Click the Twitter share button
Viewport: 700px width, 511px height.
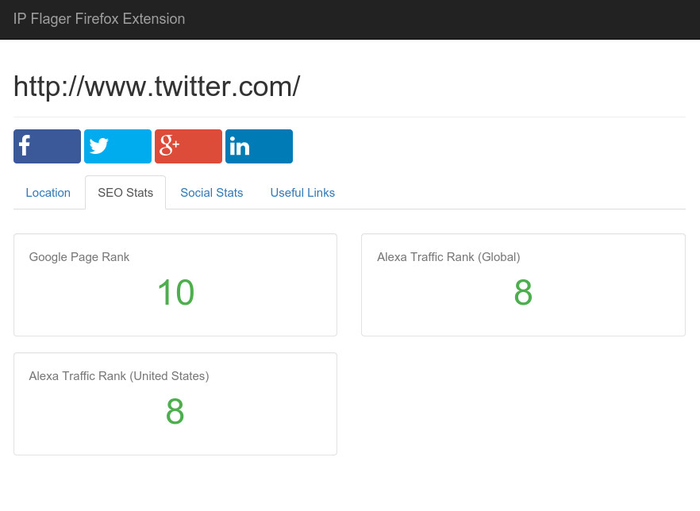(x=117, y=146)
